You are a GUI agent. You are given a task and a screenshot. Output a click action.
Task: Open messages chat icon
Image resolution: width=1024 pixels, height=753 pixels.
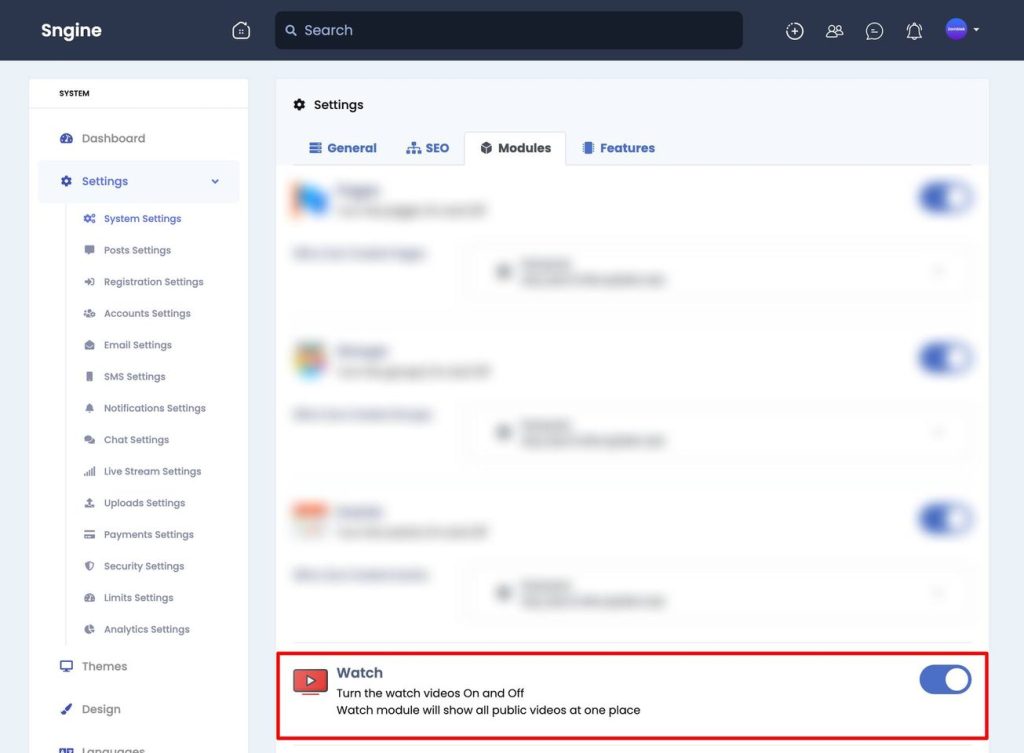(874, 31)
